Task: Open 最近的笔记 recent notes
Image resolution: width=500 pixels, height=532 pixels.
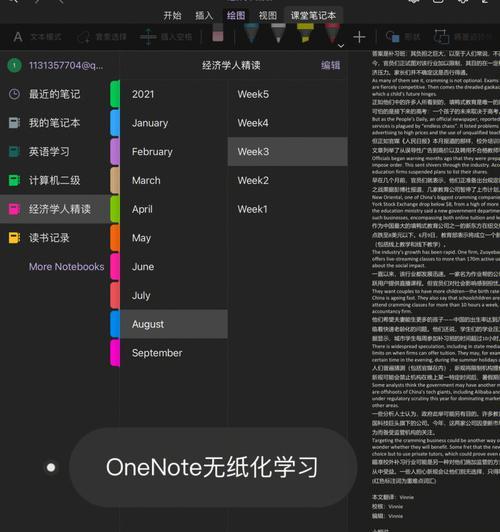Action: (55, 94)
